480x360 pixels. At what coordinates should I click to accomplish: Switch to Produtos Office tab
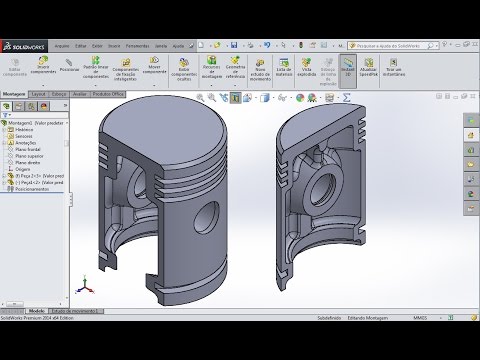pyautogui.click(x=108, y=94)
